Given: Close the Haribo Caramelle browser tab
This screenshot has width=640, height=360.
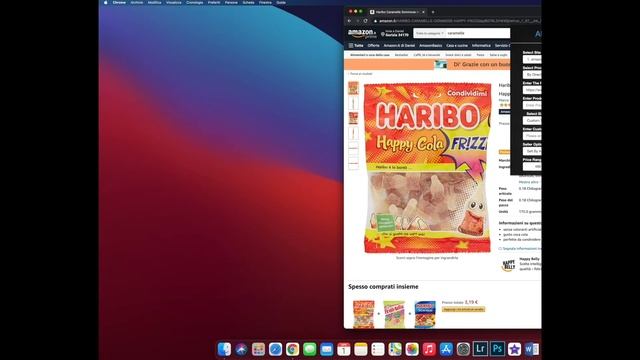Looking at the screenshot, I should 423,12.
